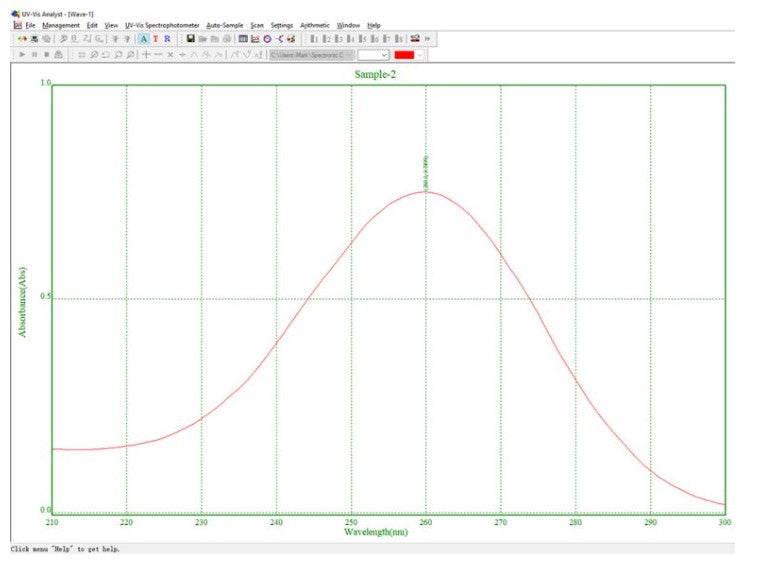Open the Window menu
Screen dimensions: 778x563
[x=348, y=25]
